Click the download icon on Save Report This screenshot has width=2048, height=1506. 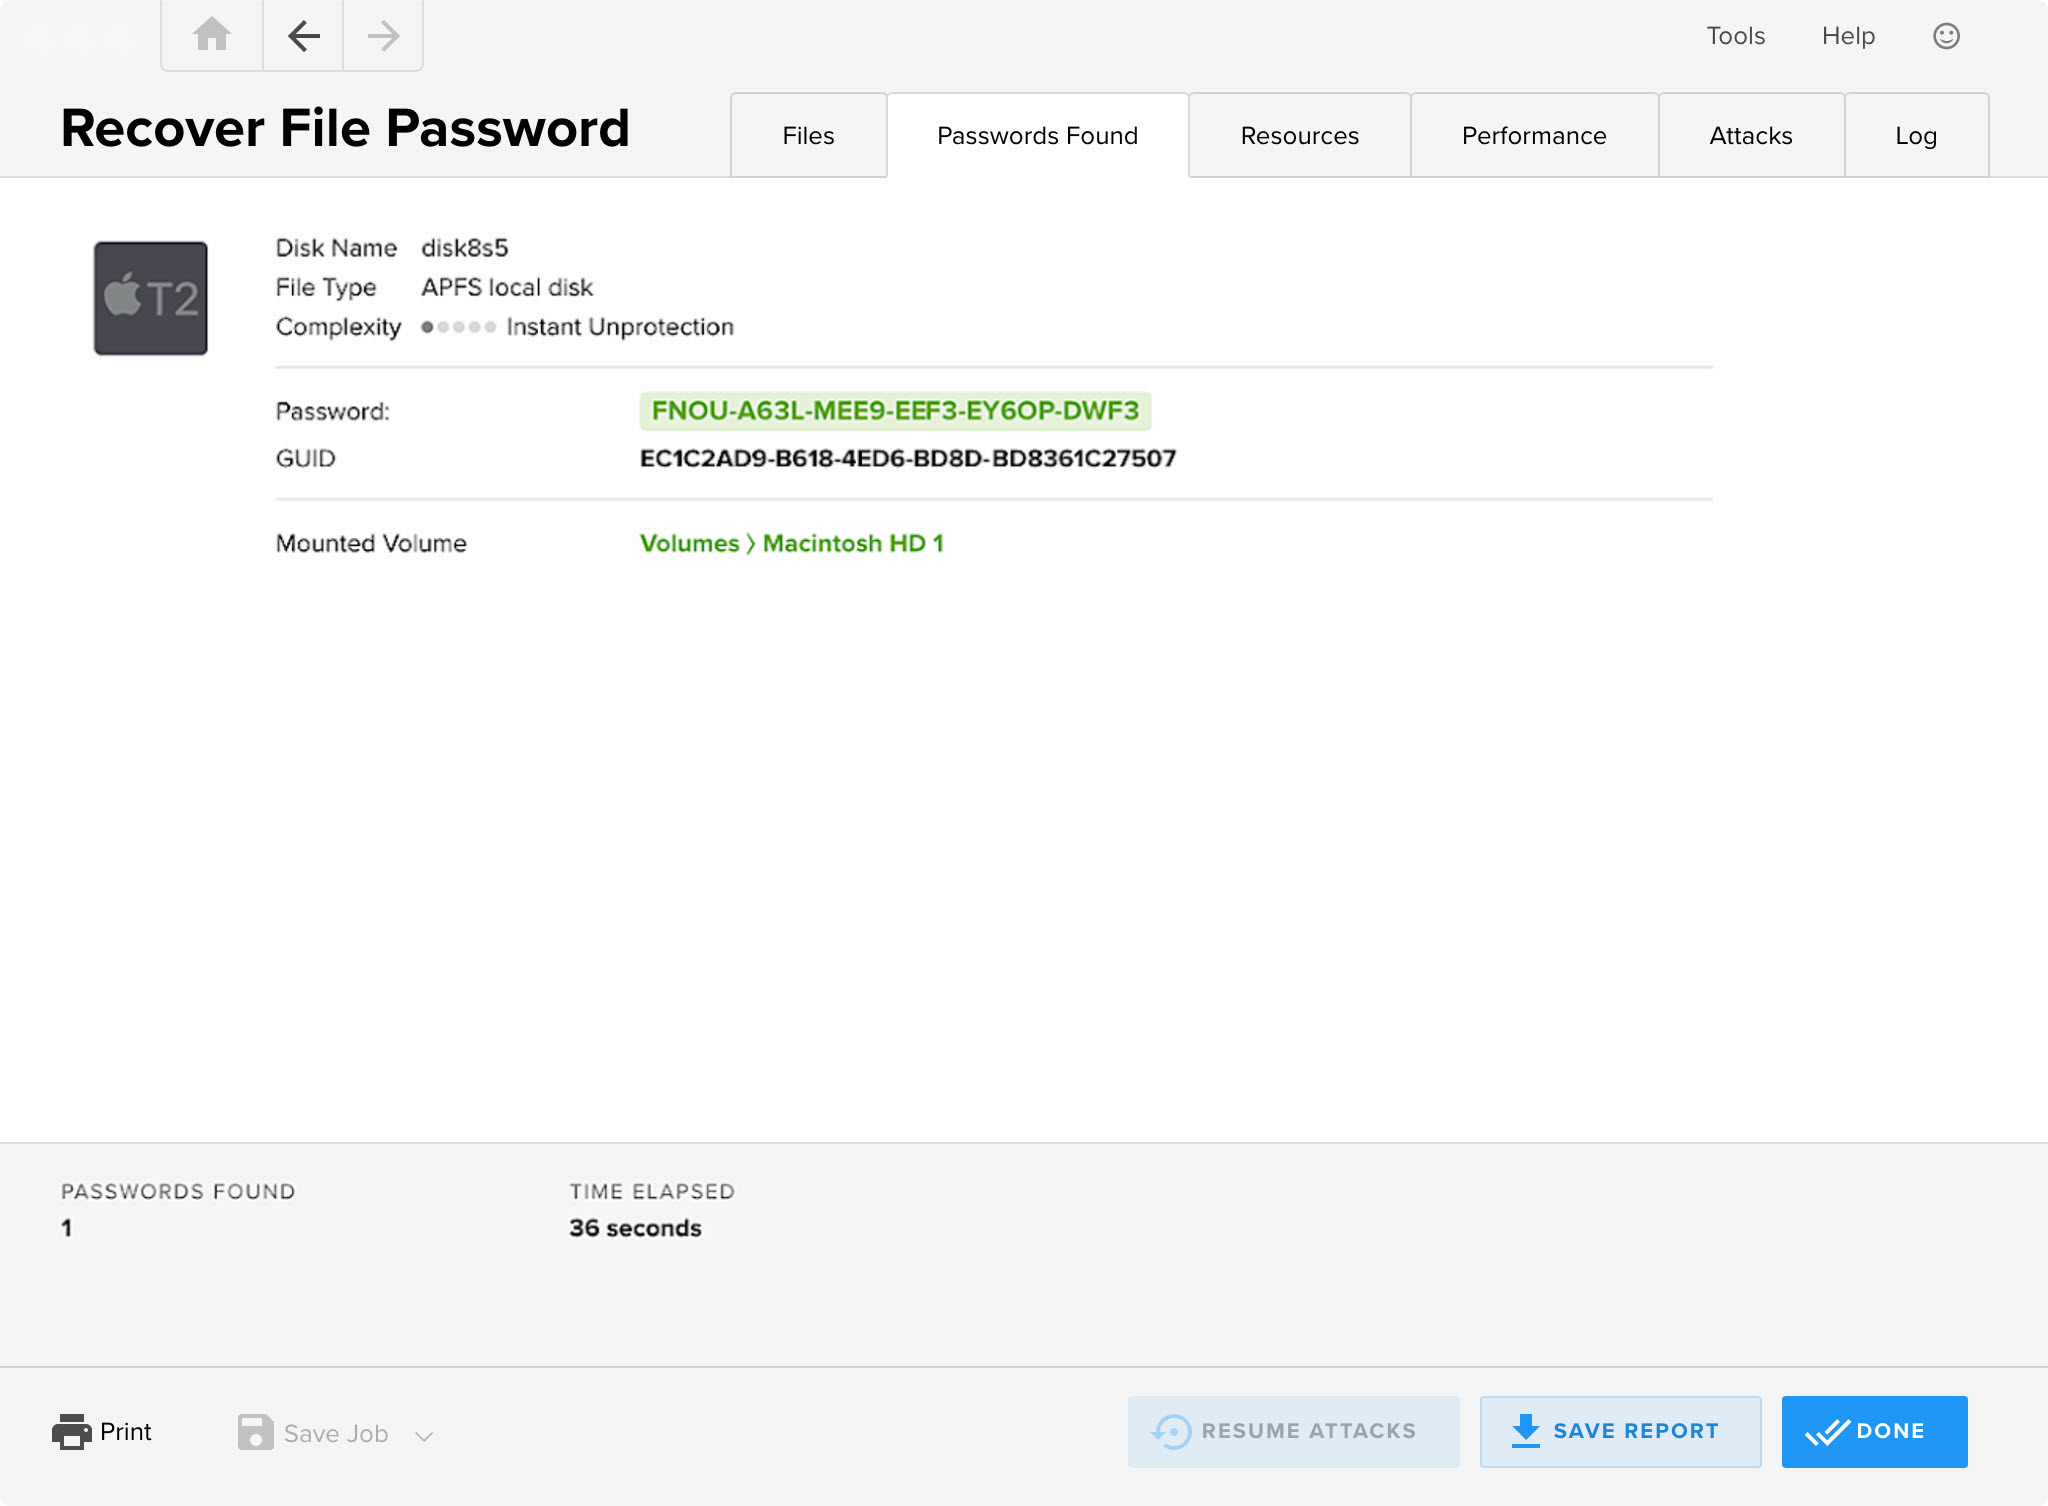[1525, 1431]
